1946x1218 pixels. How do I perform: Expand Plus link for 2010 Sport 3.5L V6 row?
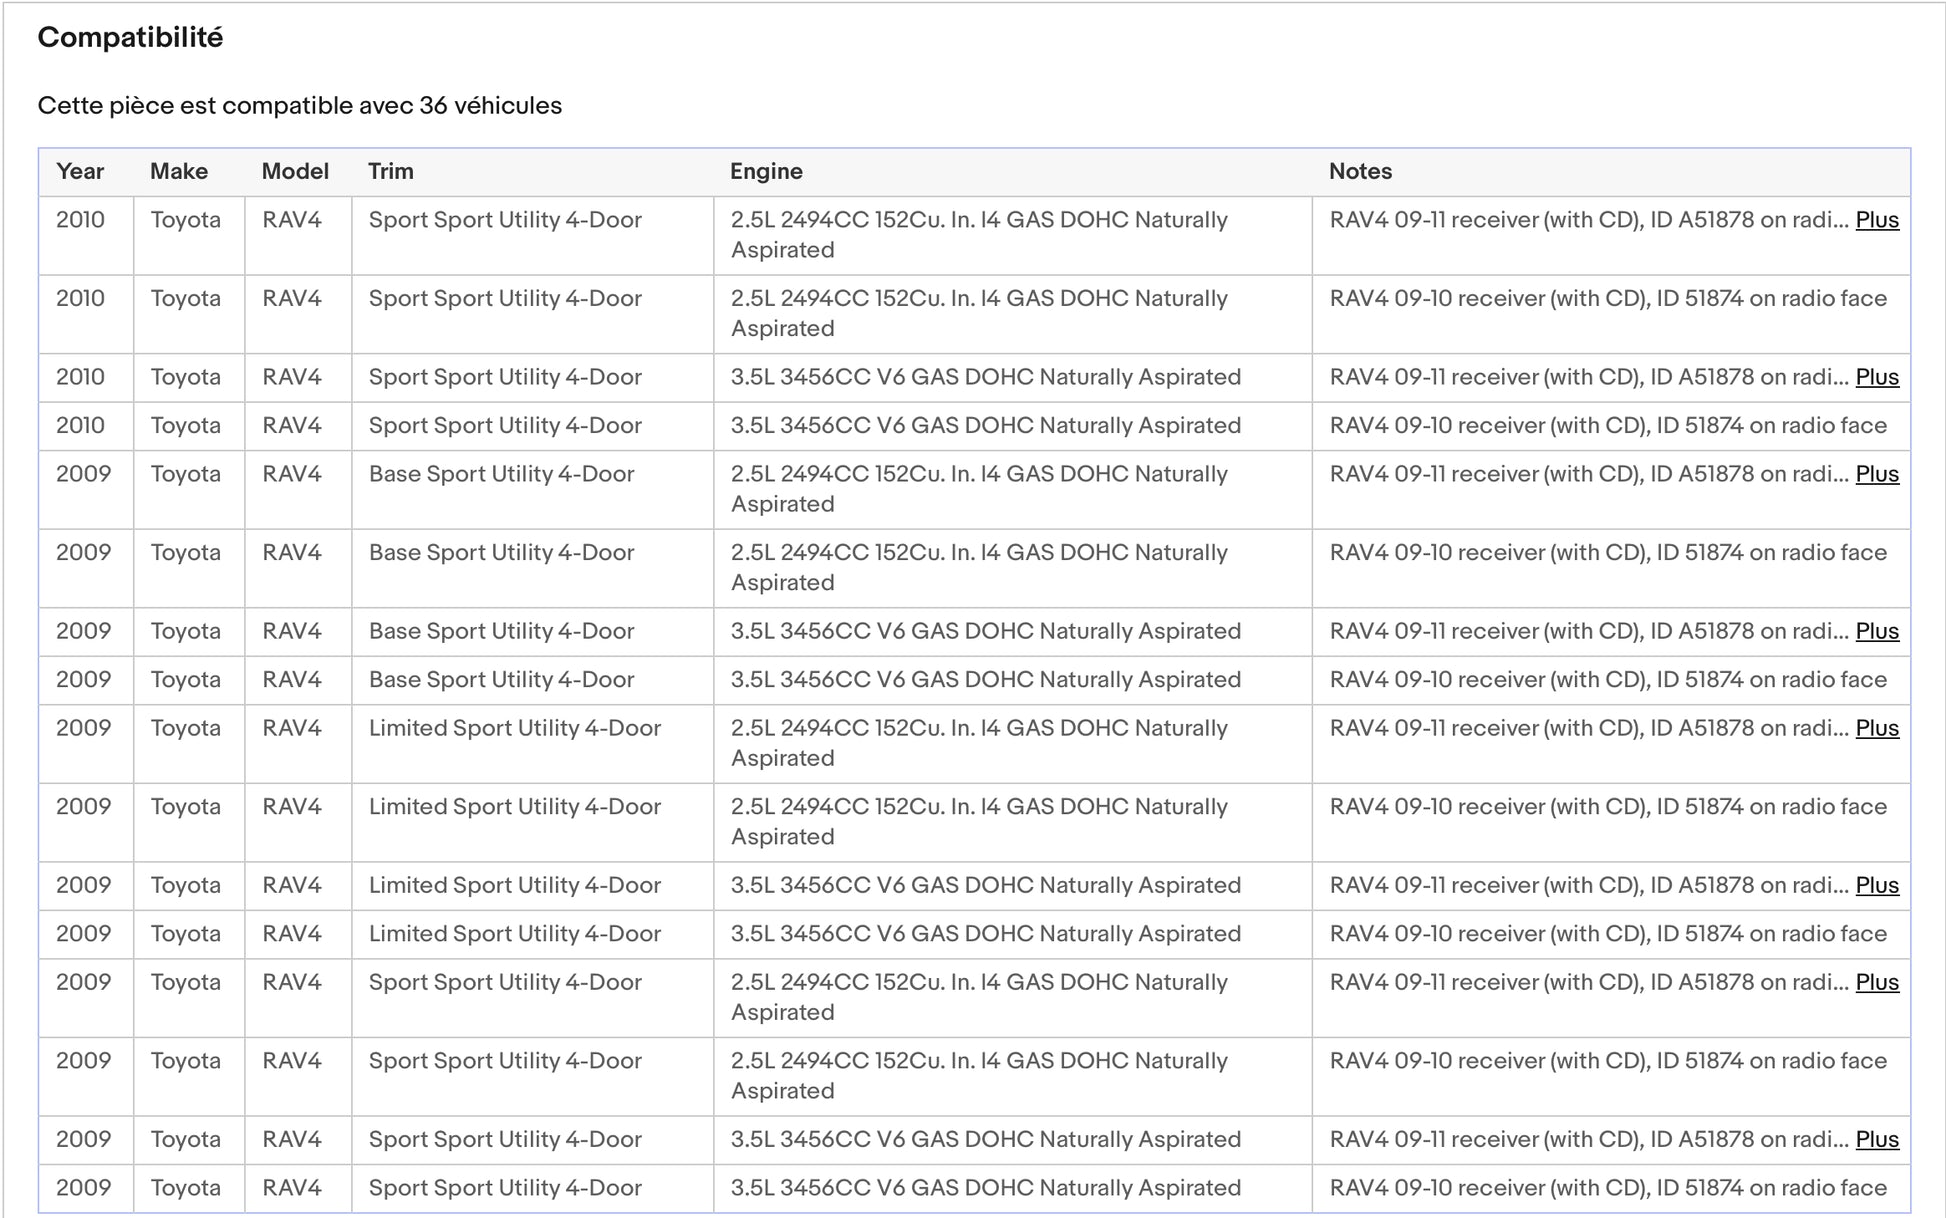[x=1876, y=377]
